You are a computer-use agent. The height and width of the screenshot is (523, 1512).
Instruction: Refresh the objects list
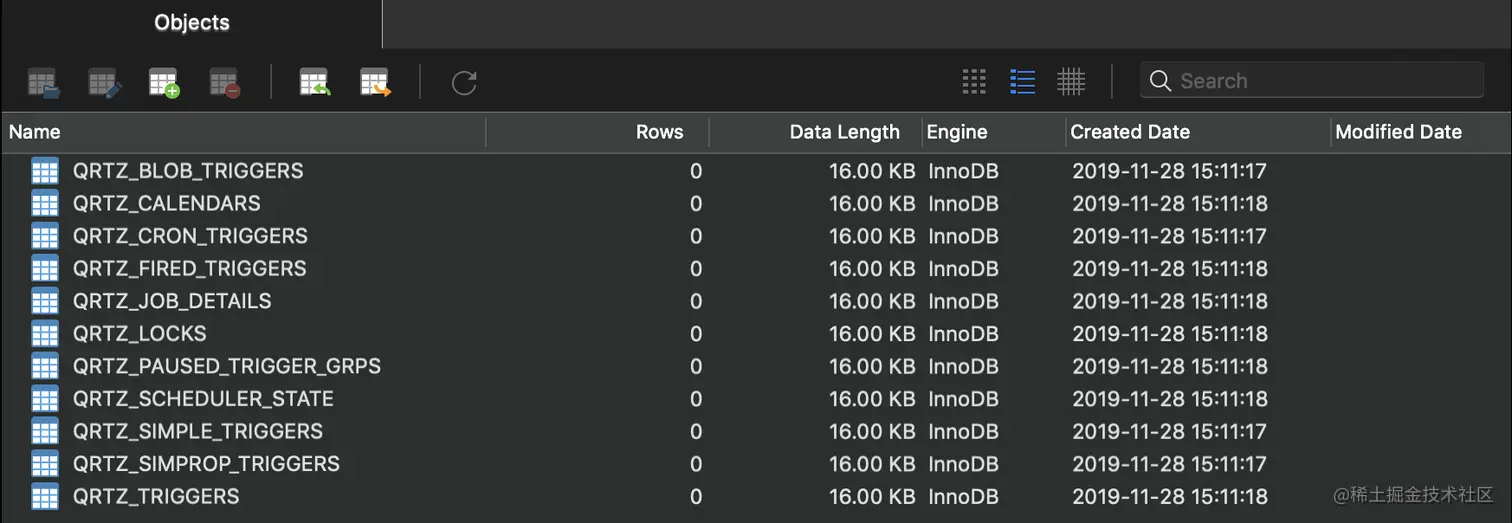pos(464,82)
